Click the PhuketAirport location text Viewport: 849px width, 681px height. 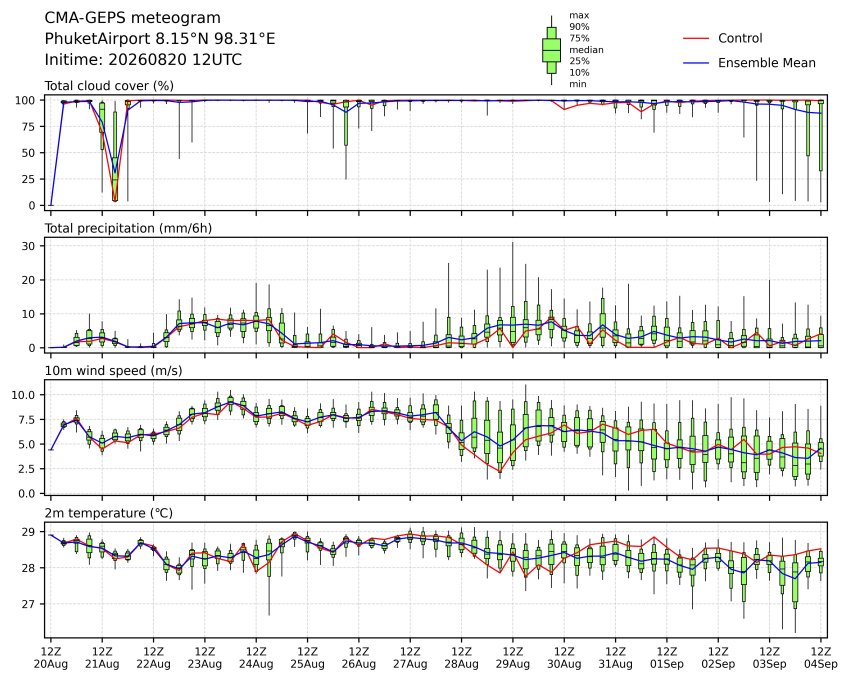pos(160,39)
